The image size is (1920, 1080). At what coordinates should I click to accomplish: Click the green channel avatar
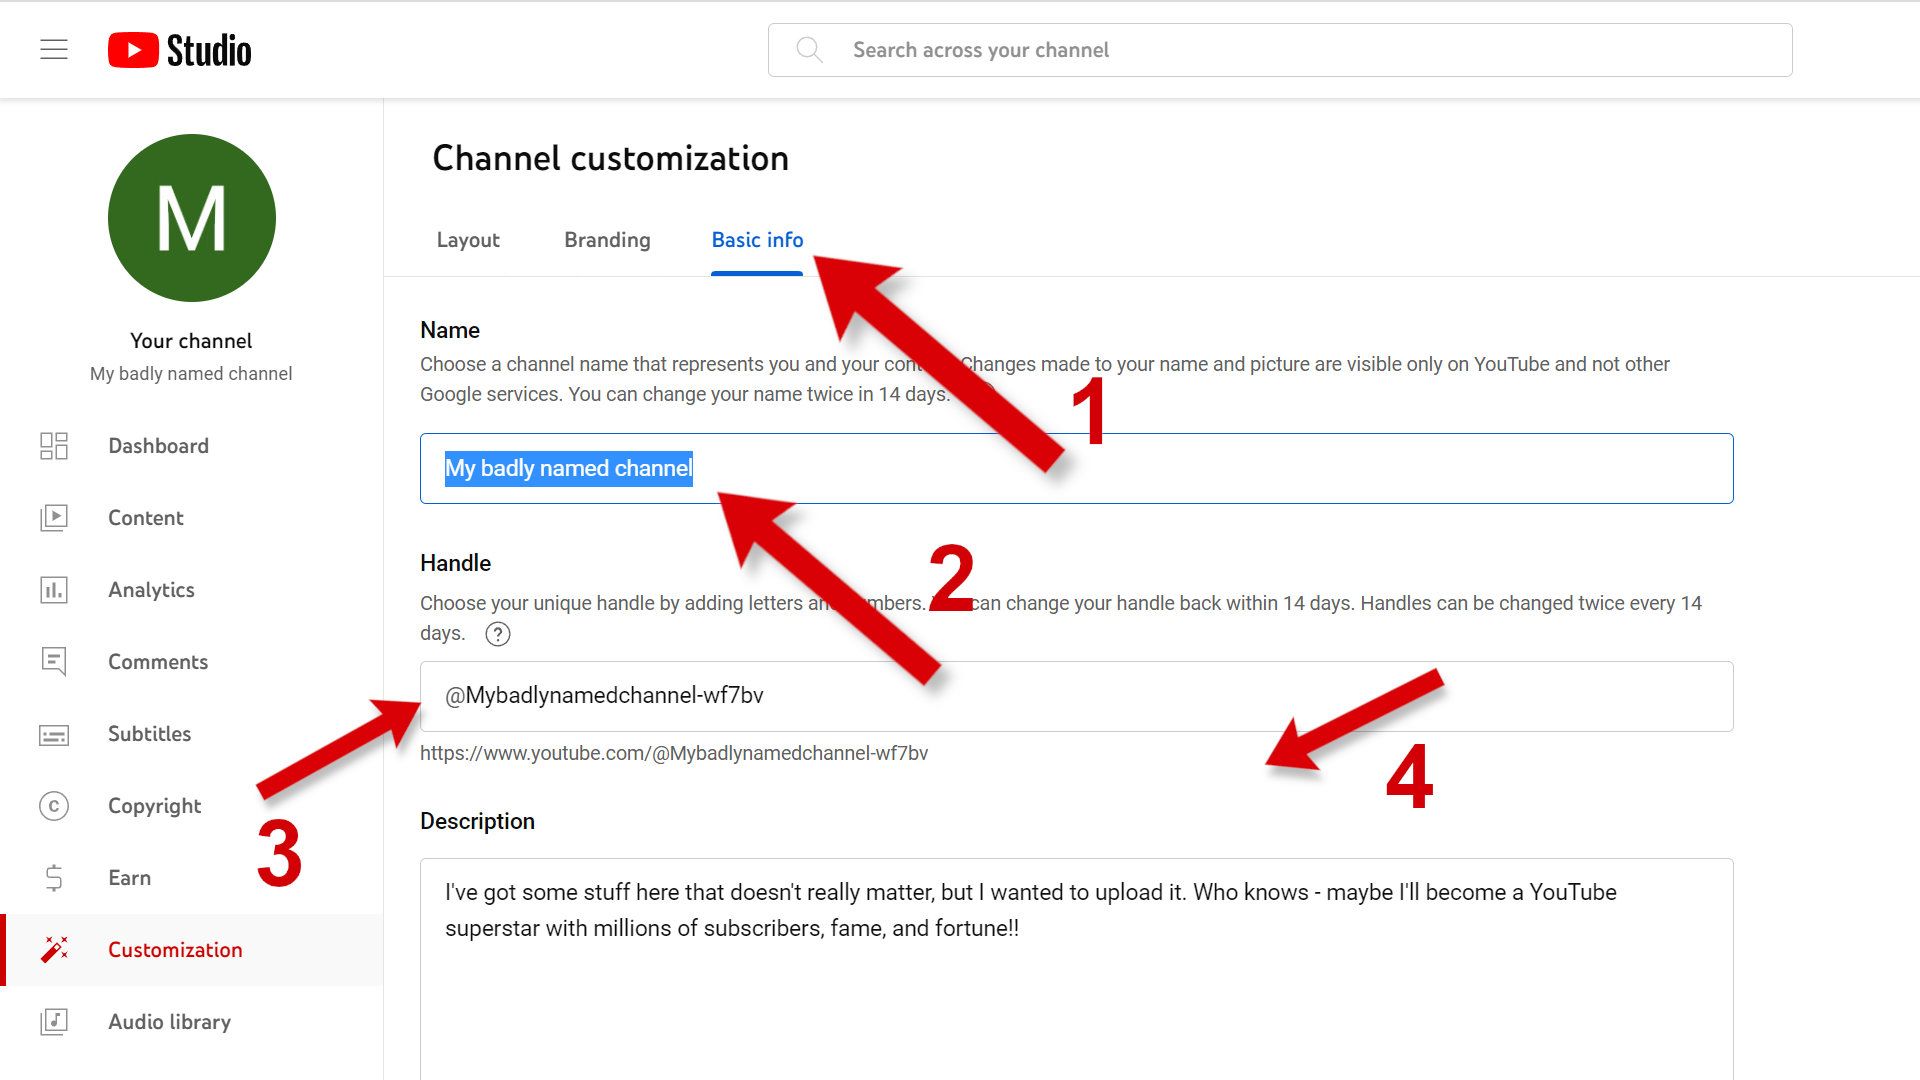pyautogui.click(x=191, y=218)
